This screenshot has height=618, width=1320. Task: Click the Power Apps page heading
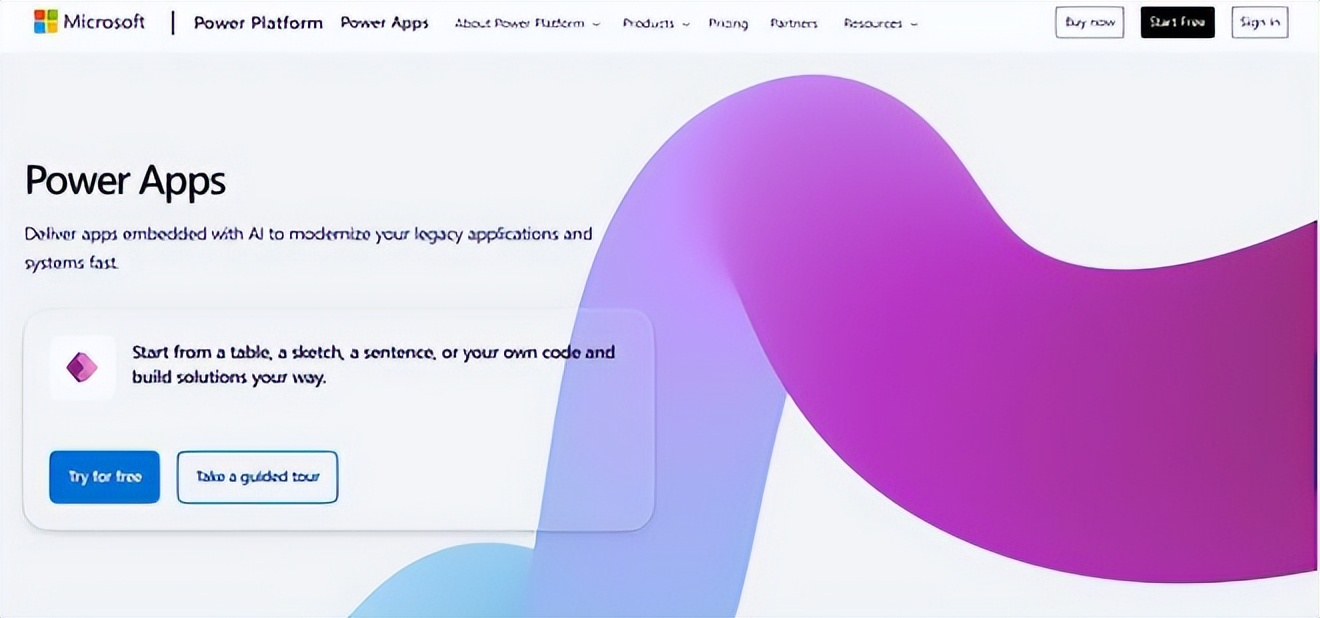coord(126,181)
